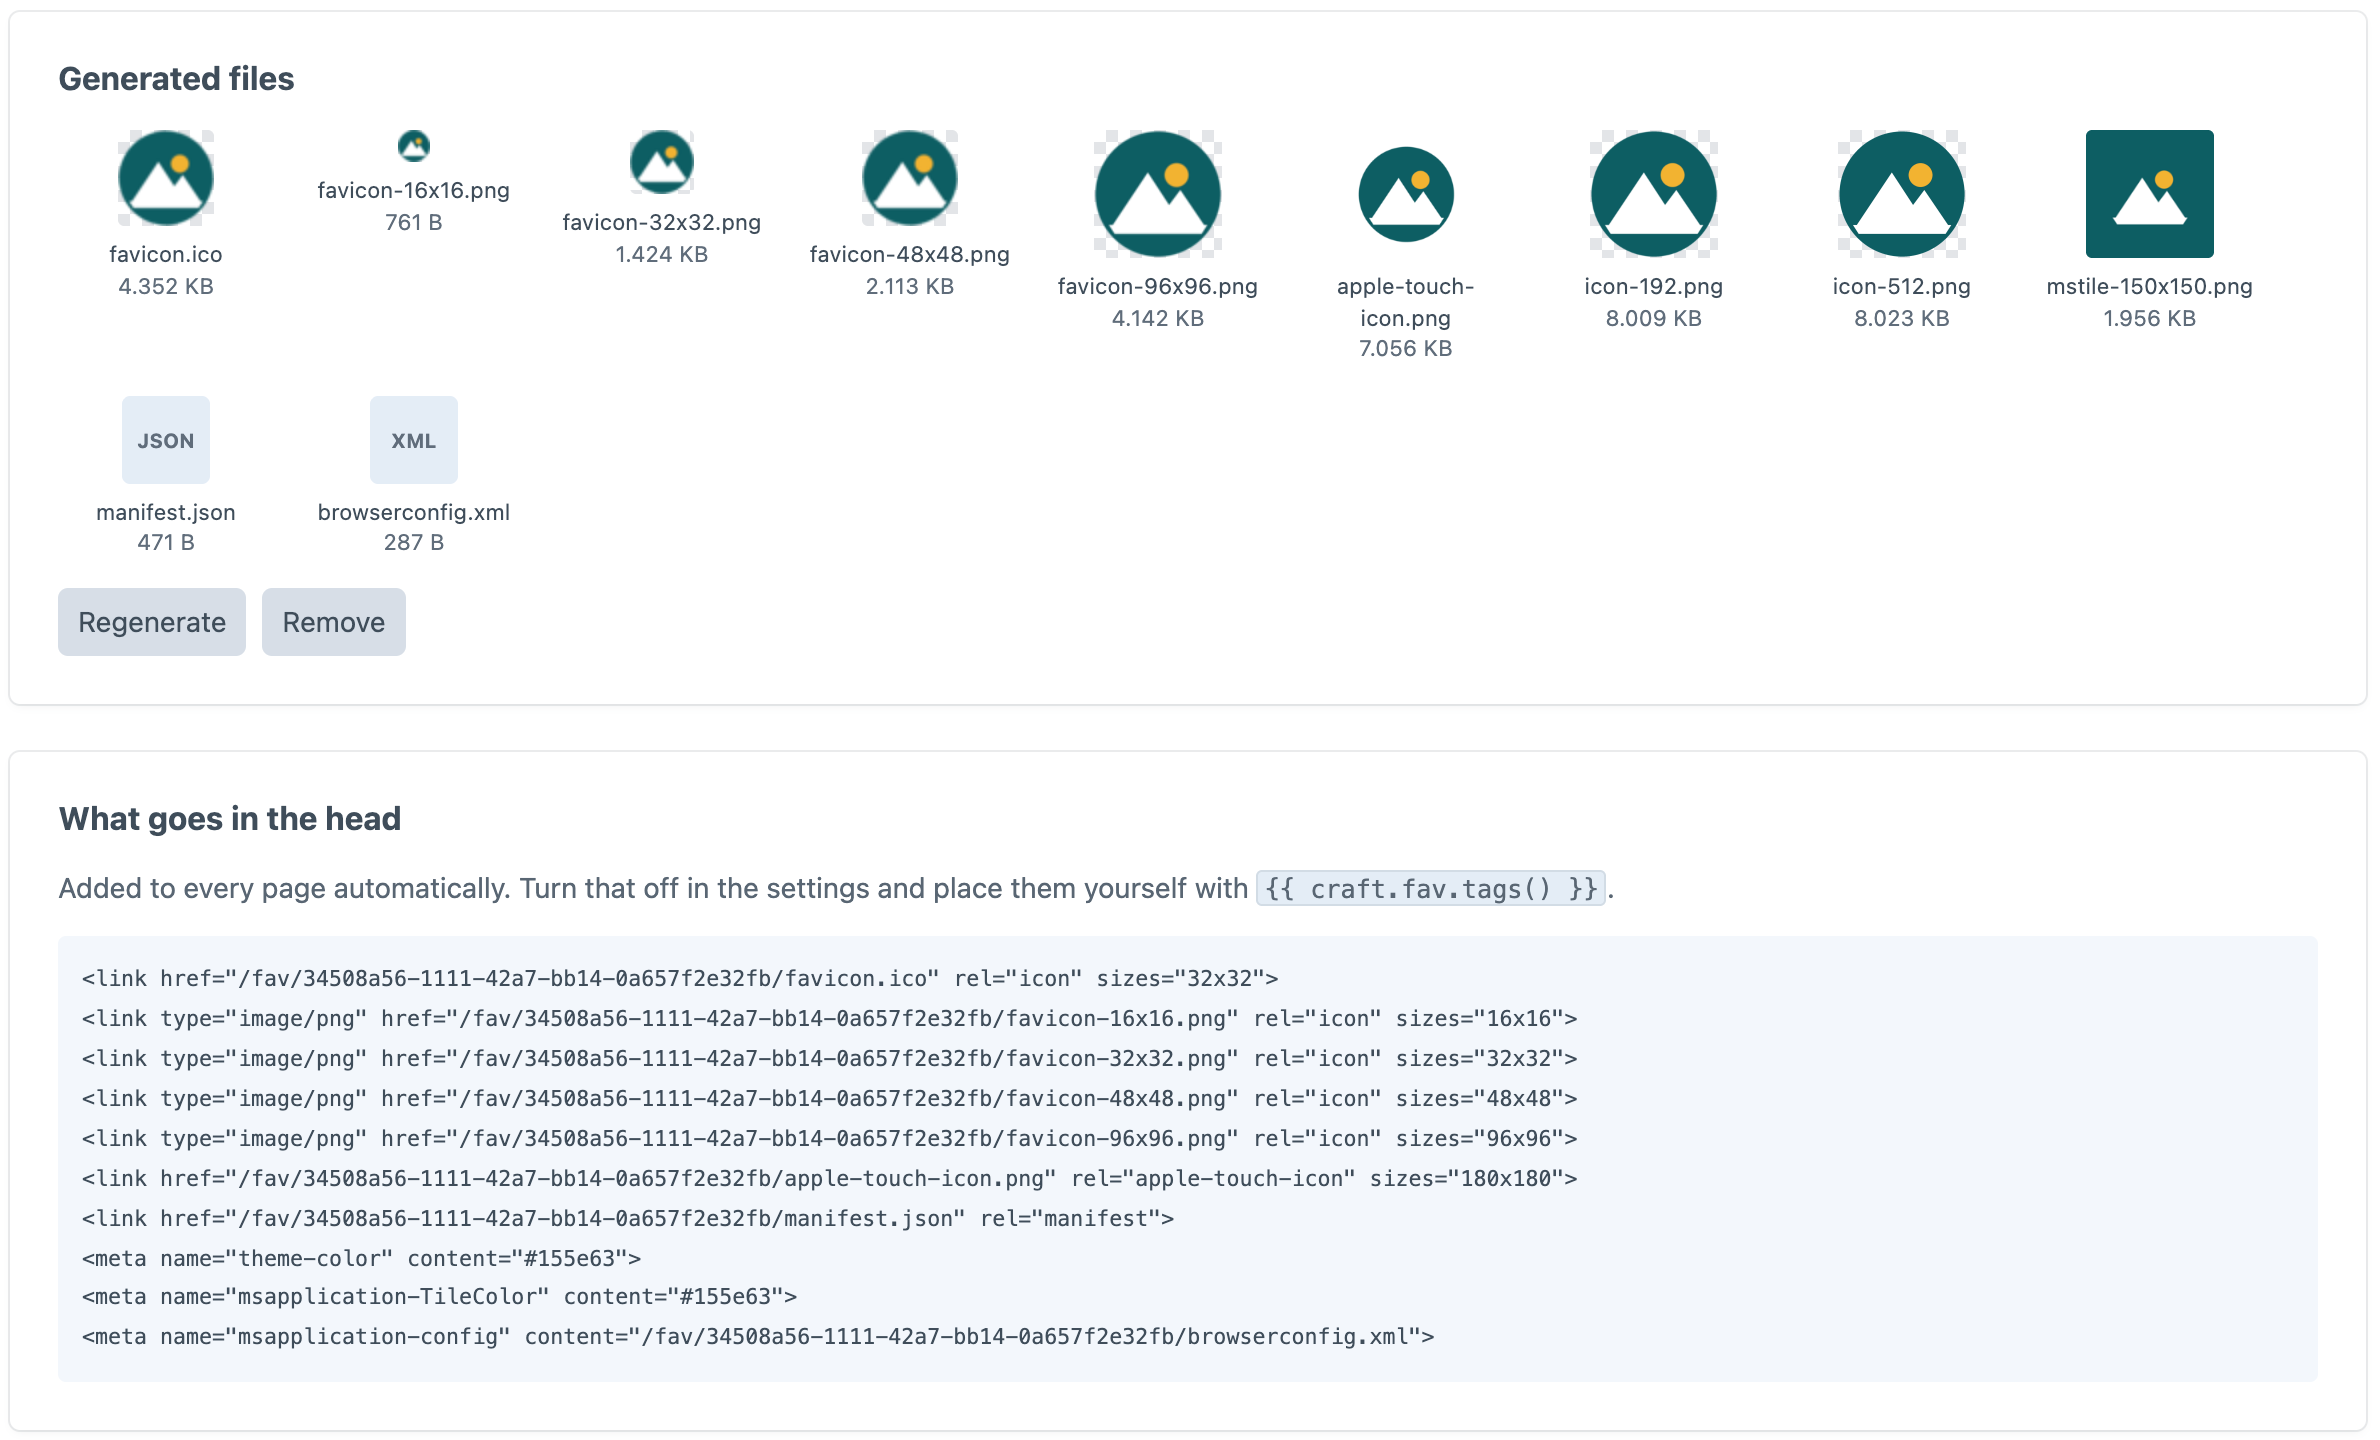2380x1440 pixels.
Task: Click the favicon-96x96.png file name
Action: point(1158,286)
